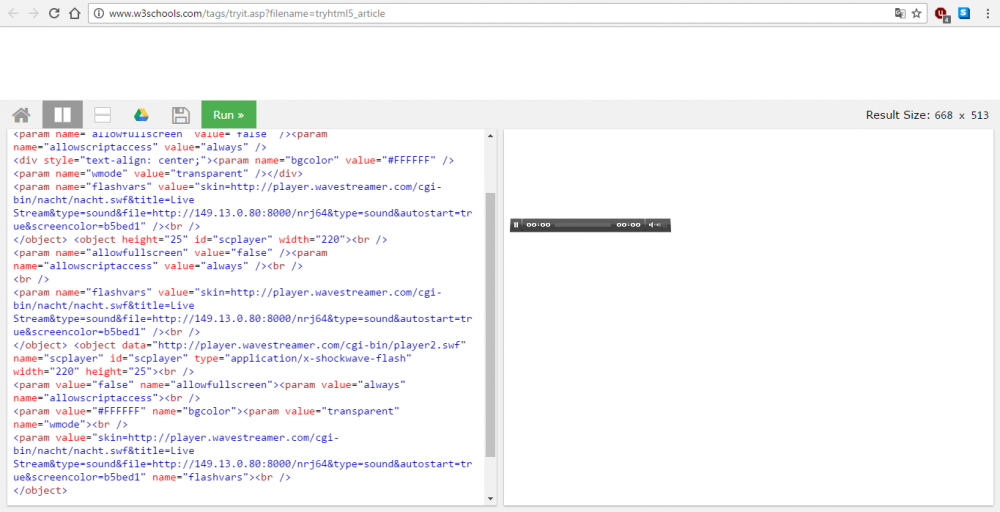Go to W3Schools home icon
Image resolution: width=1000 pixels, height=512 pixels.
(x=21, y=115)
